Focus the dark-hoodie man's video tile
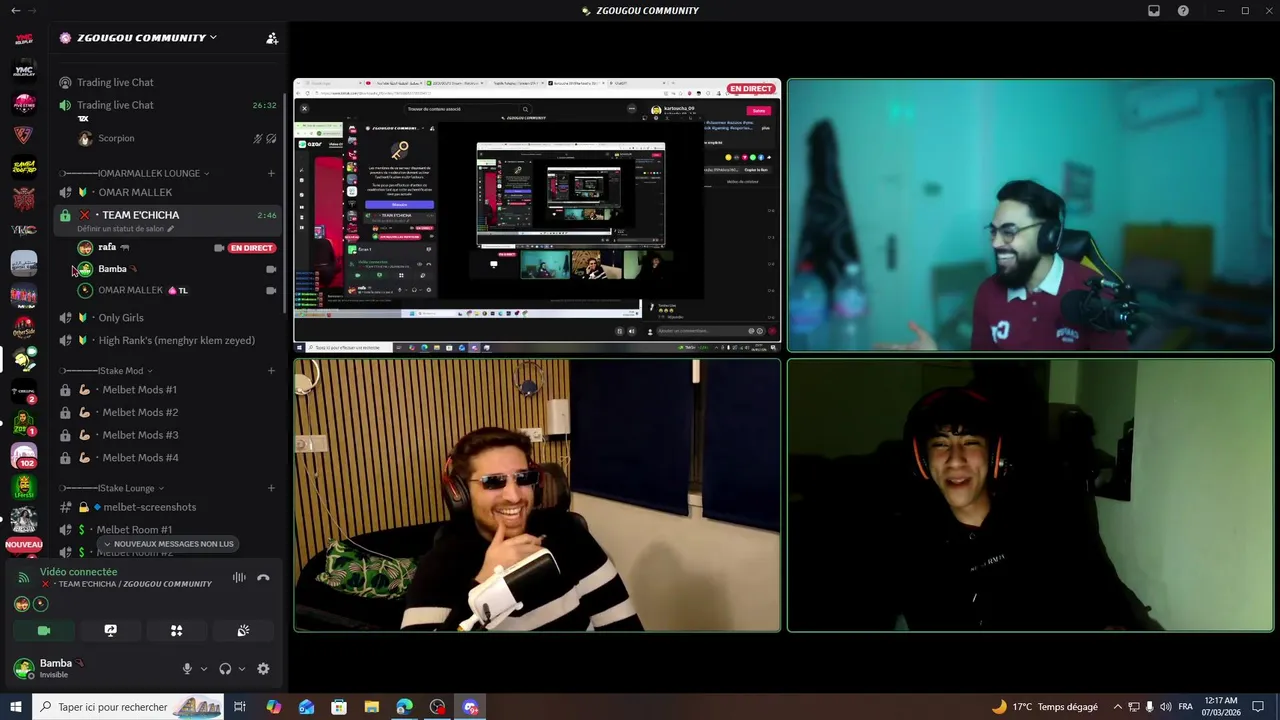Screen dimensions: 1280x720 pos(1030,496)
